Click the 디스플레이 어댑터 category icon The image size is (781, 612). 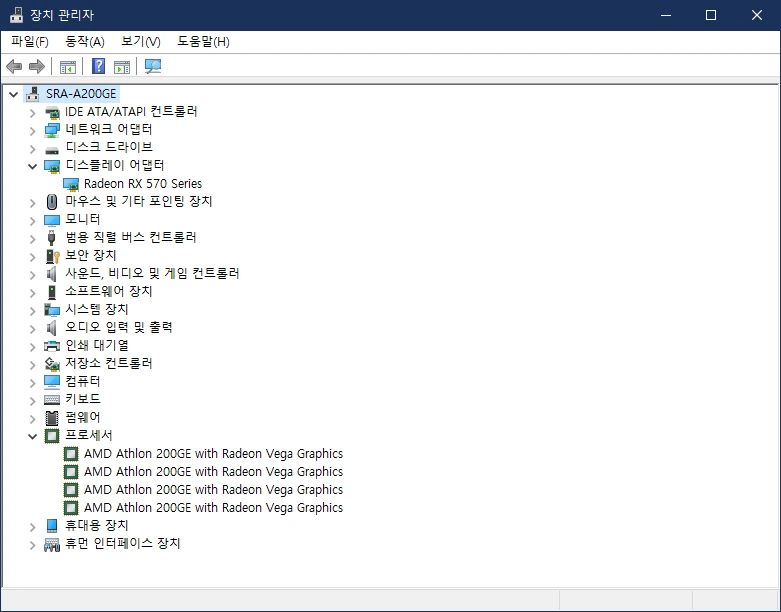[52, 166]
